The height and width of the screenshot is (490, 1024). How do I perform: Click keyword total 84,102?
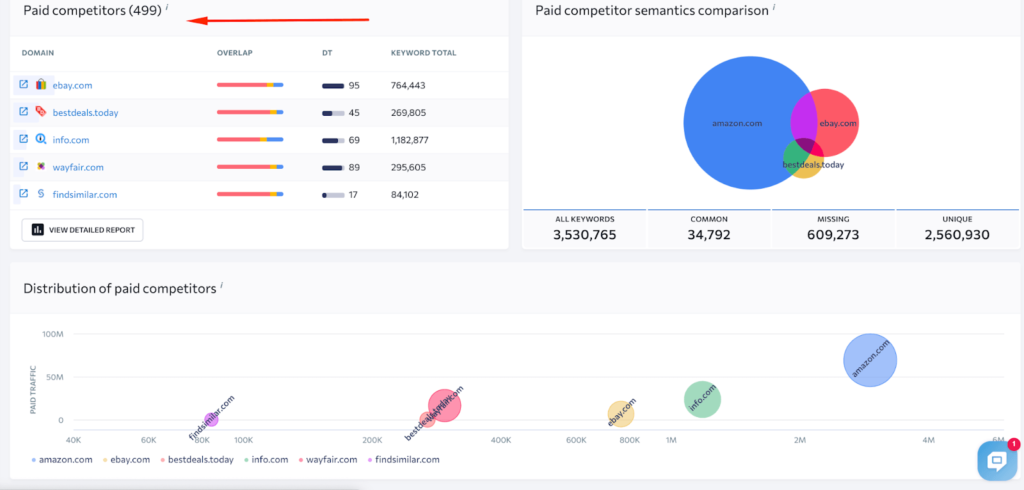point(405,195)
